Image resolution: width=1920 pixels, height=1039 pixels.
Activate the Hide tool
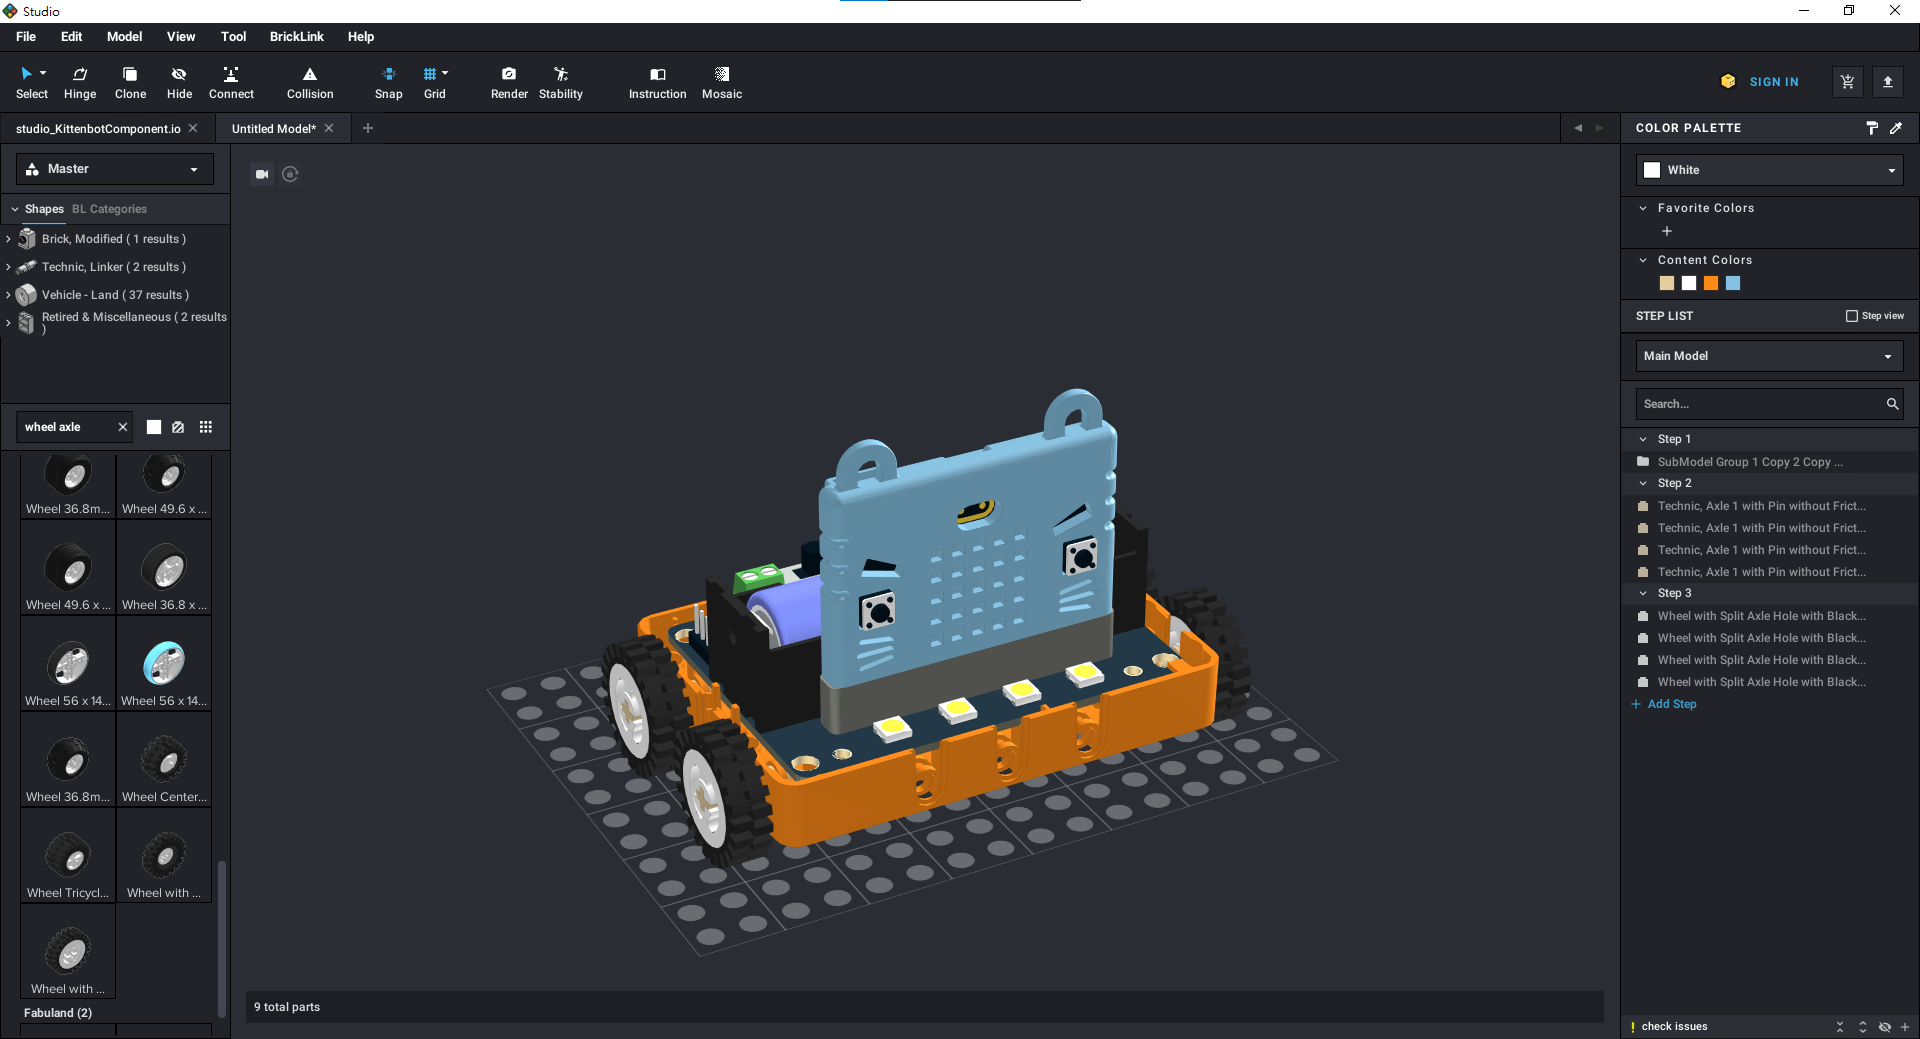(x=179, y=82)
